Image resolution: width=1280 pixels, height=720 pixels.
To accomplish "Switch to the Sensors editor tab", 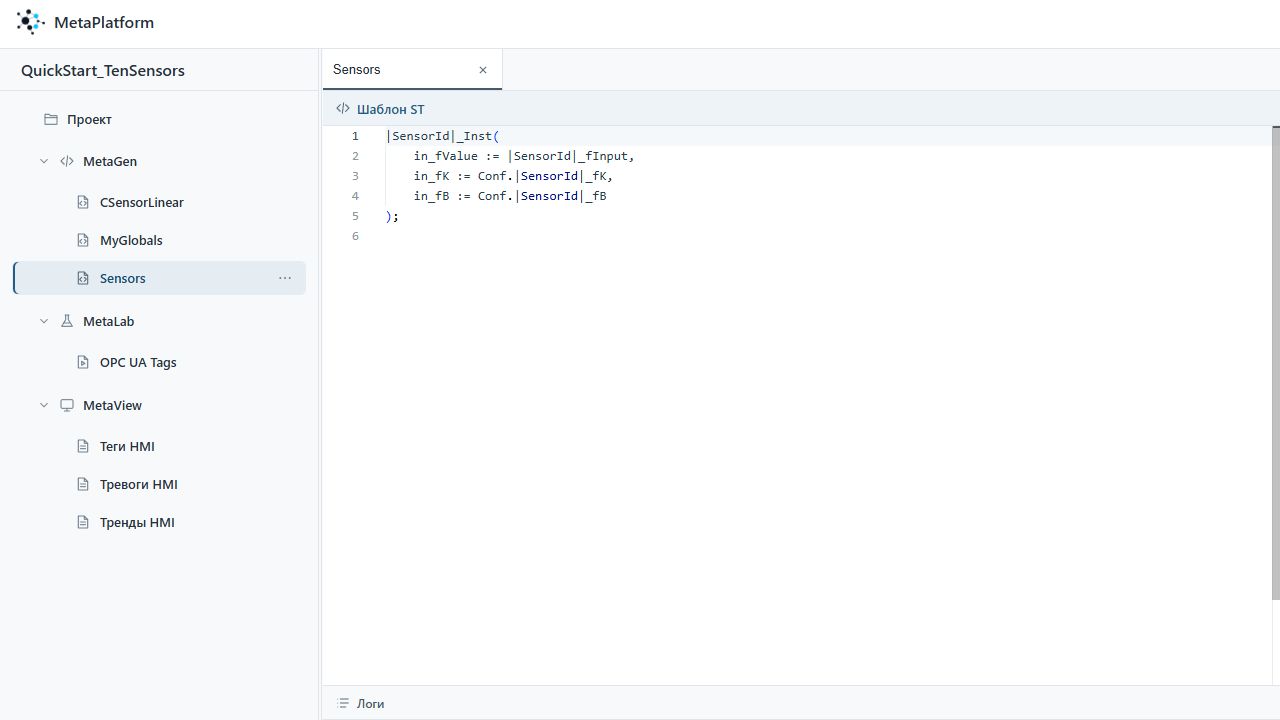I will pyautogui.click(x=412, y=70).
